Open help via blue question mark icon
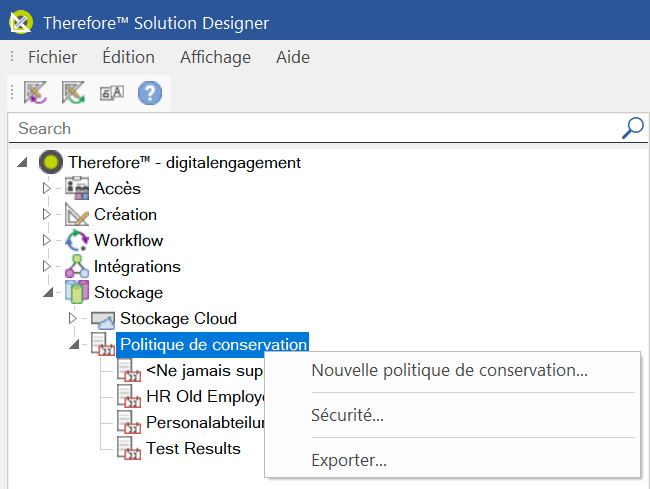This screenshot has height=489, width=650. (149, 93)
